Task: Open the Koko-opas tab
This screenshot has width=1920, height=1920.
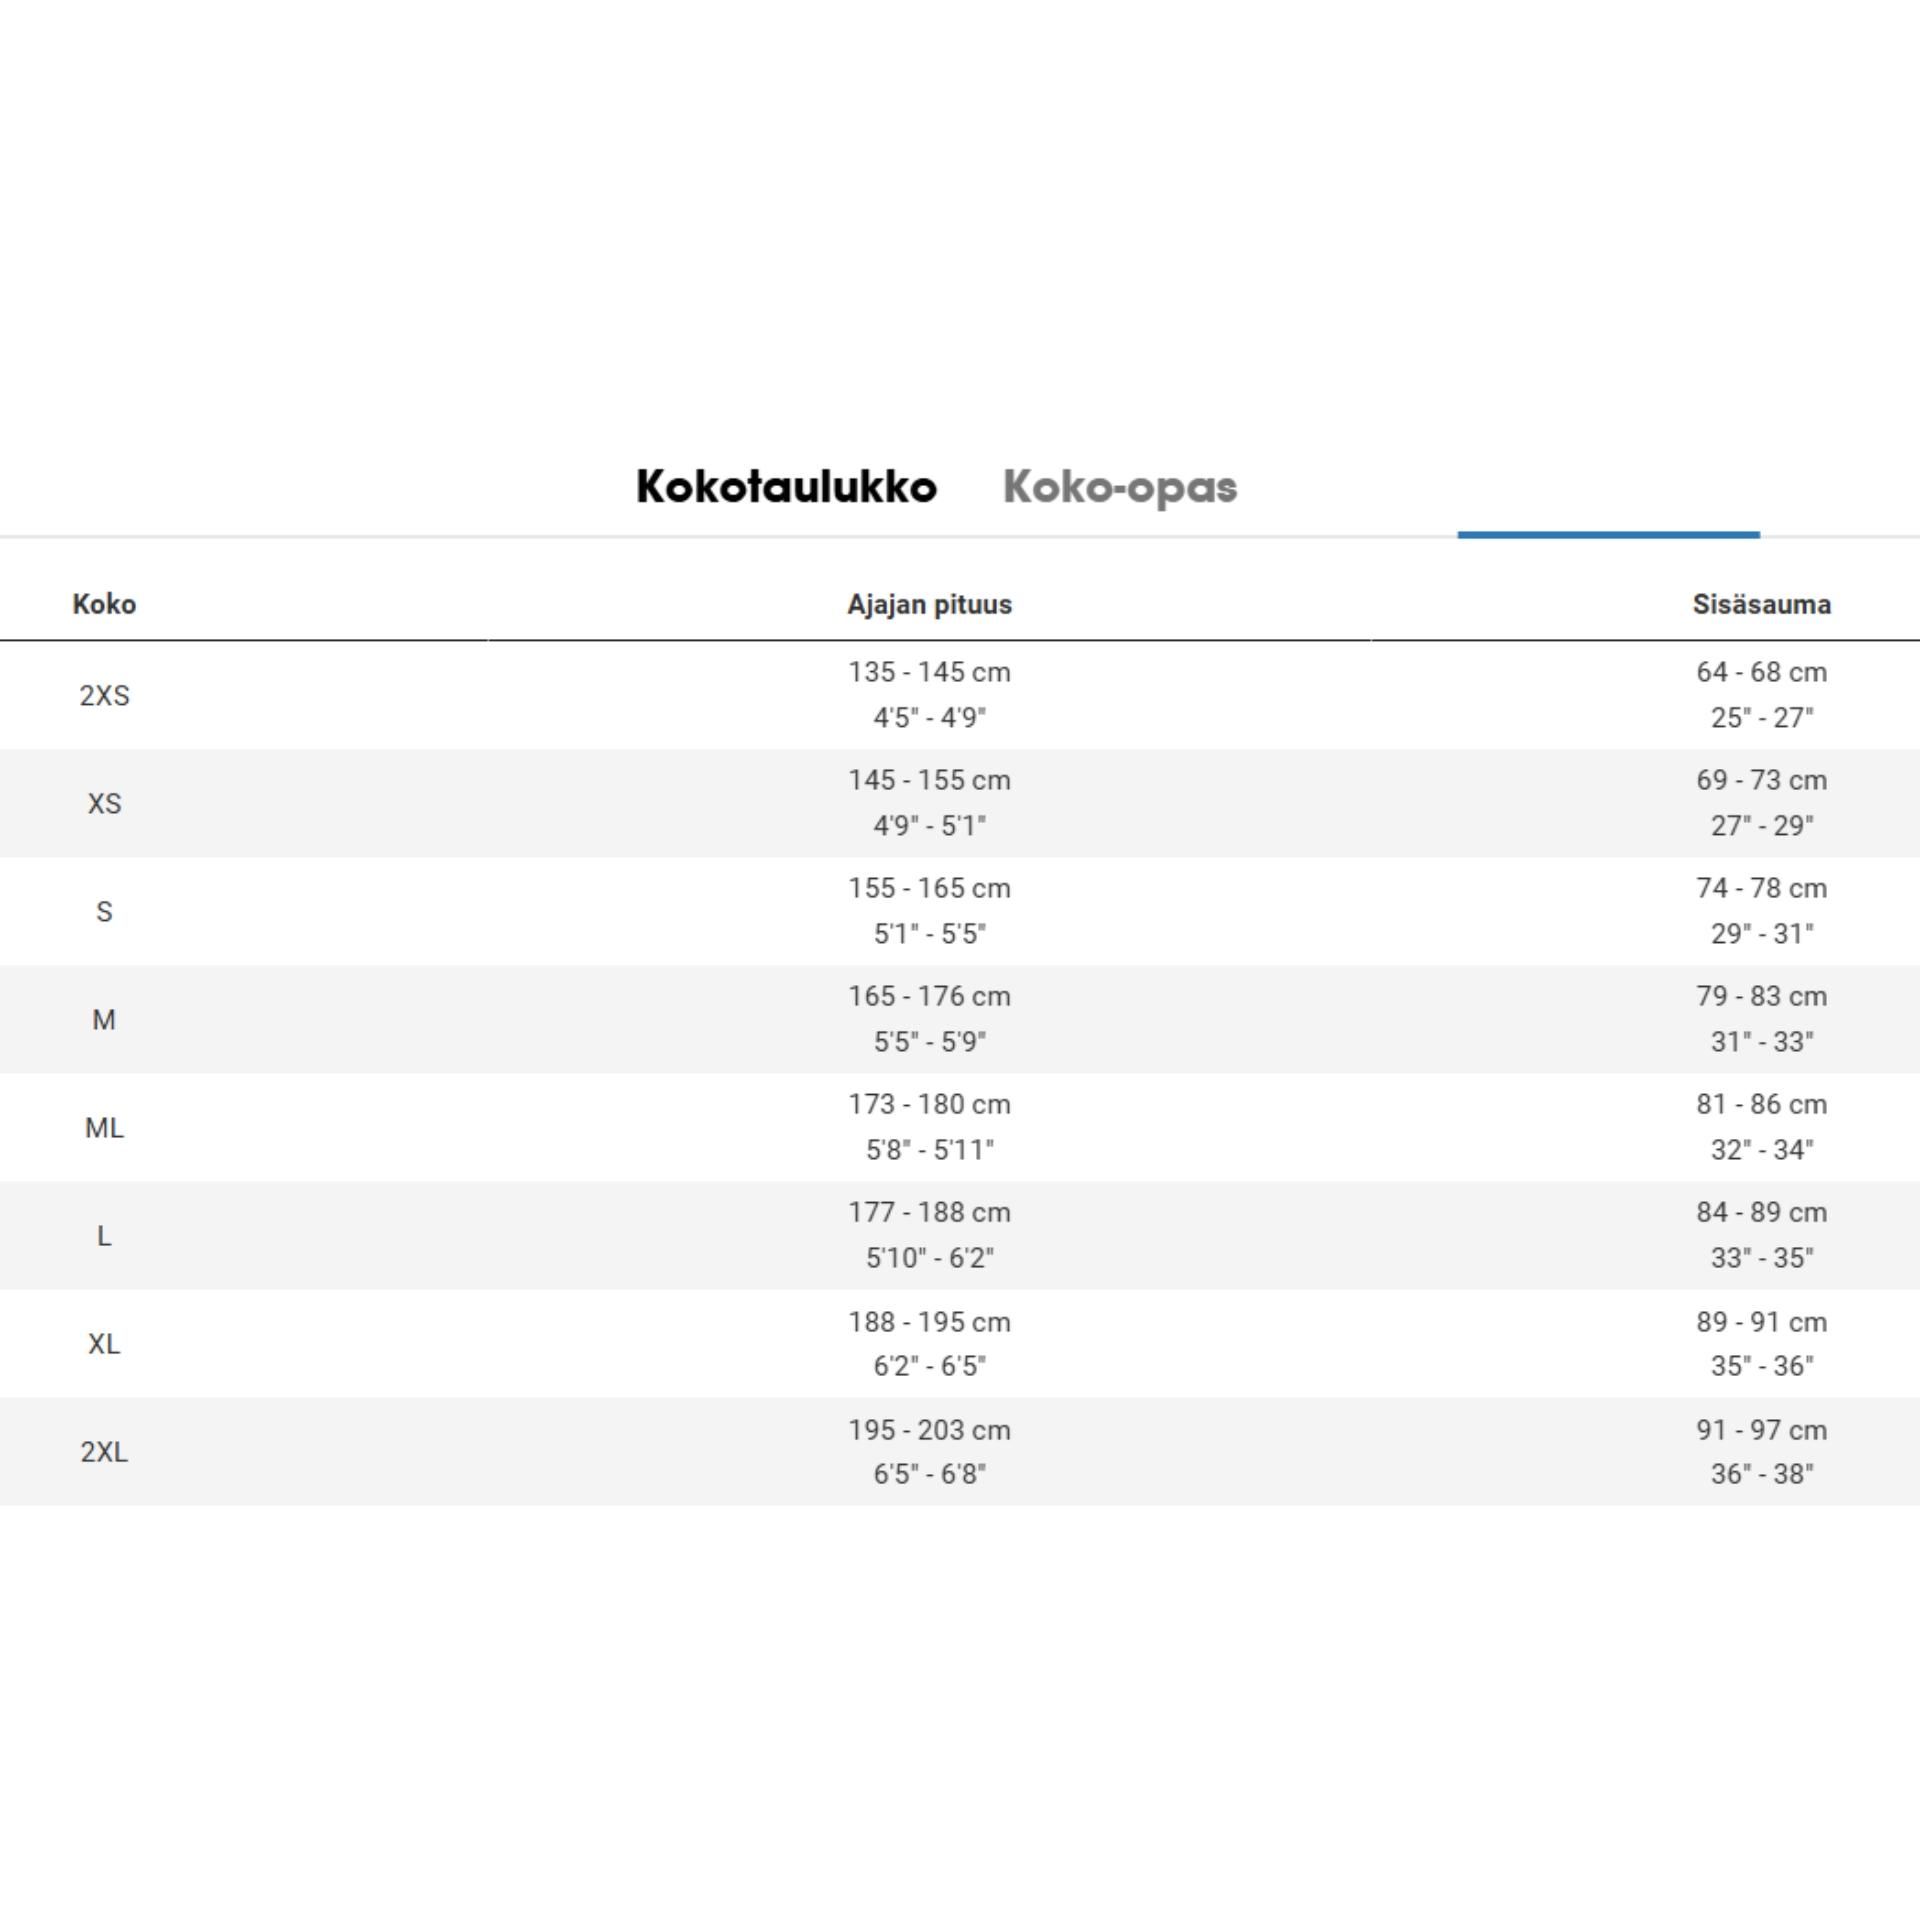Action: [1120, 487]
